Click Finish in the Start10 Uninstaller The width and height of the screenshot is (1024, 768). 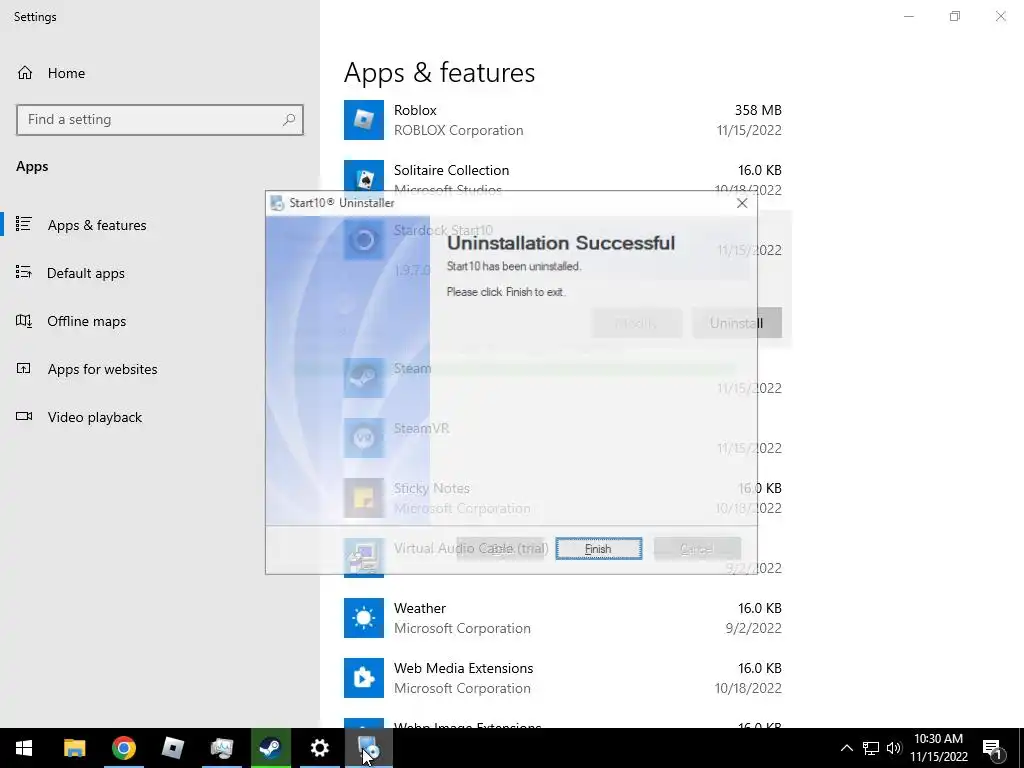[x=598, y=549]
